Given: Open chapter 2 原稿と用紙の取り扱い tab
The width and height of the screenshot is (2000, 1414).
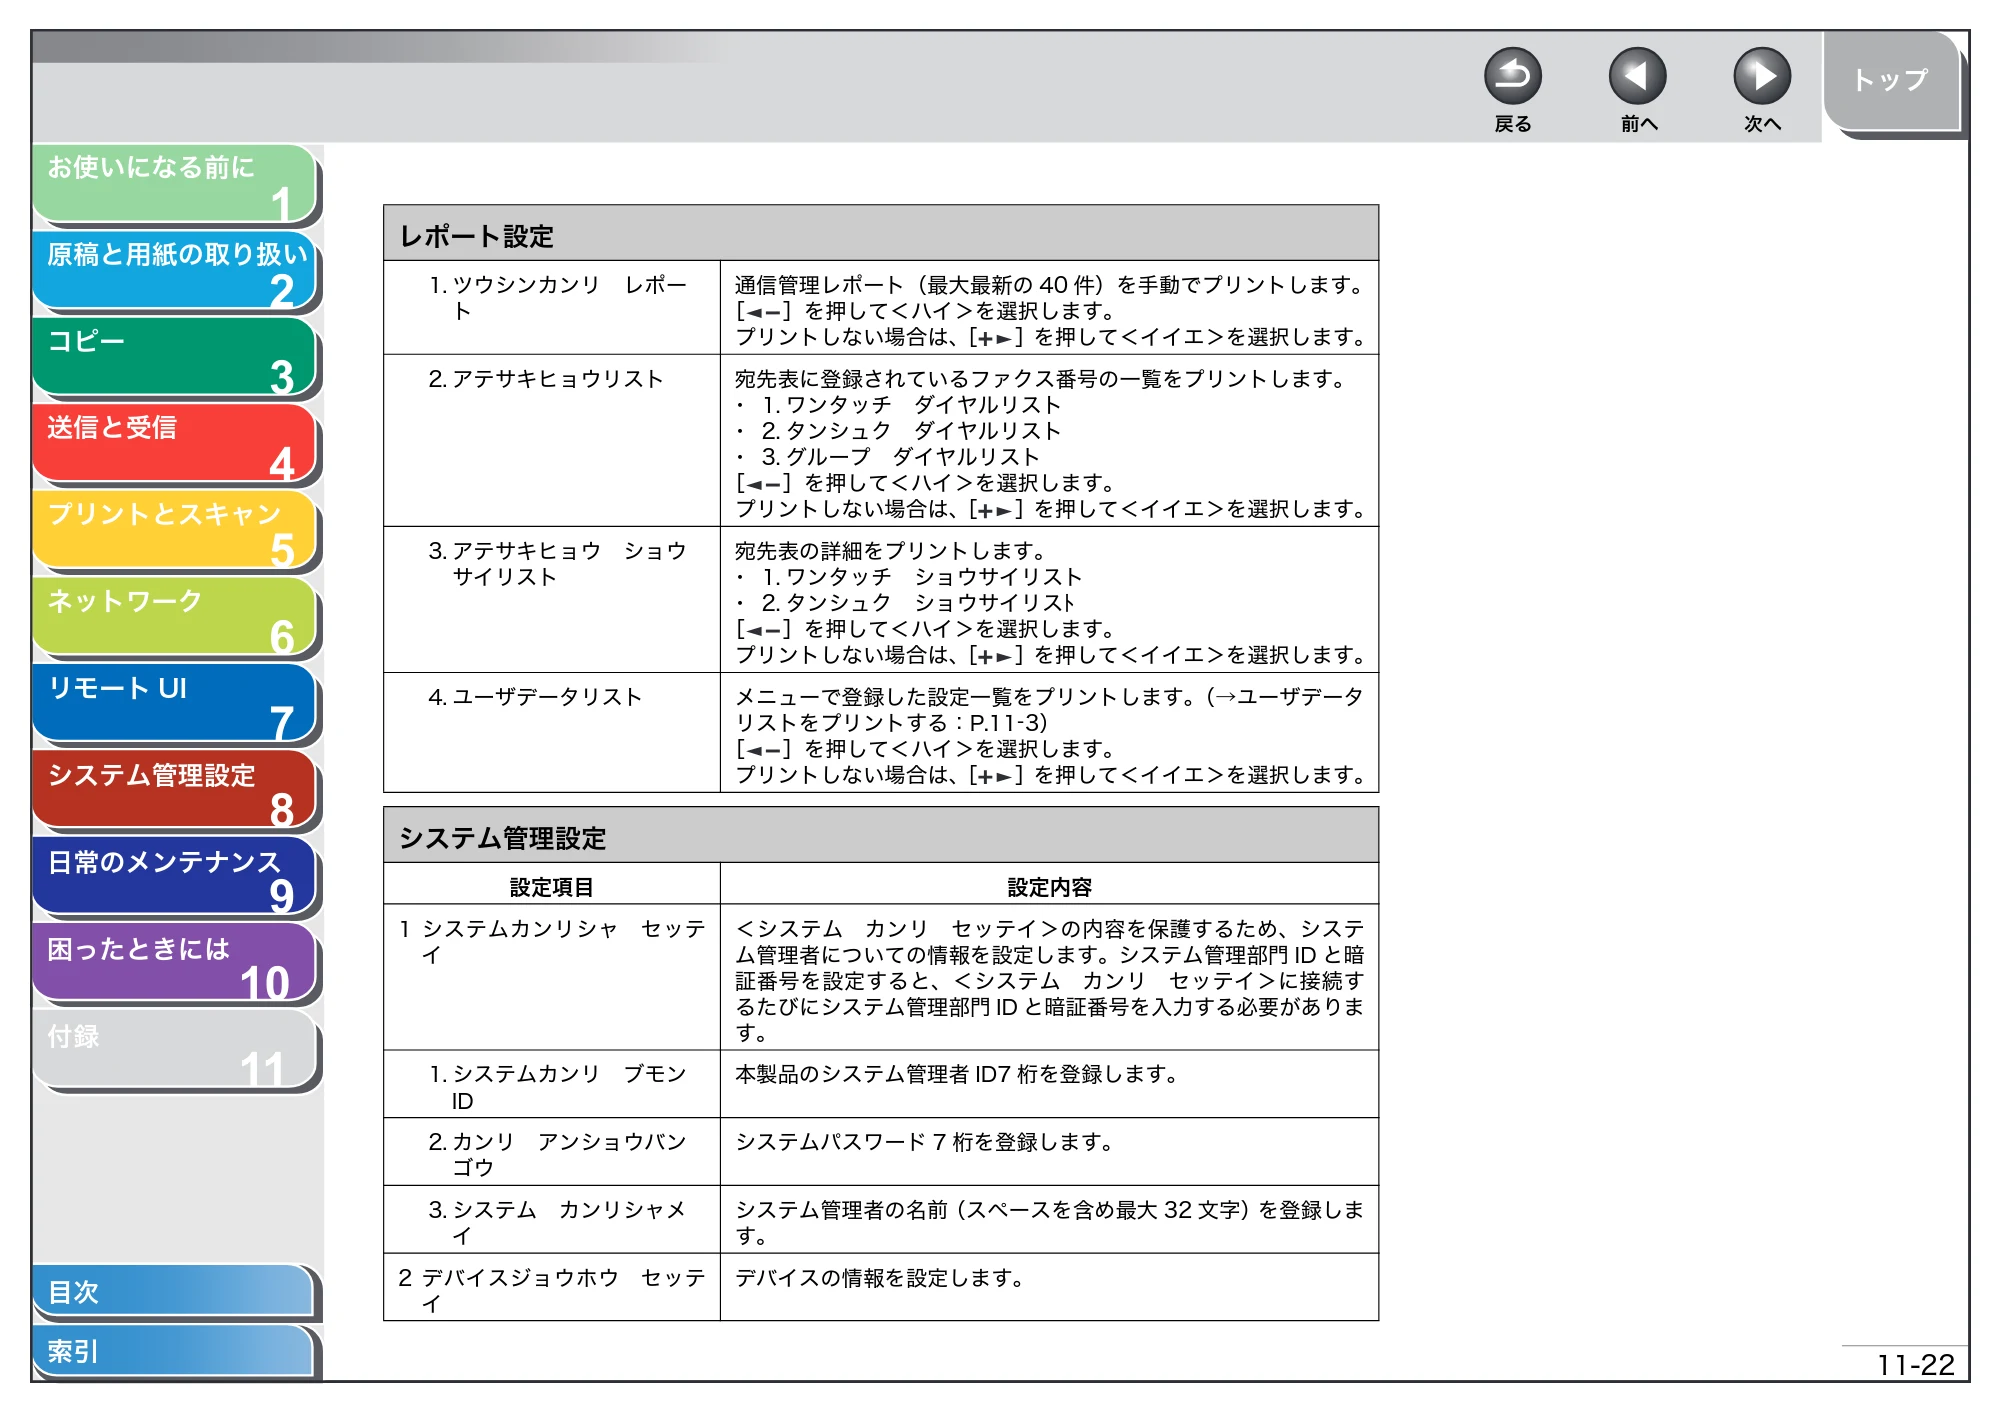Looking at the screenshot, I should tap(175, 271).
